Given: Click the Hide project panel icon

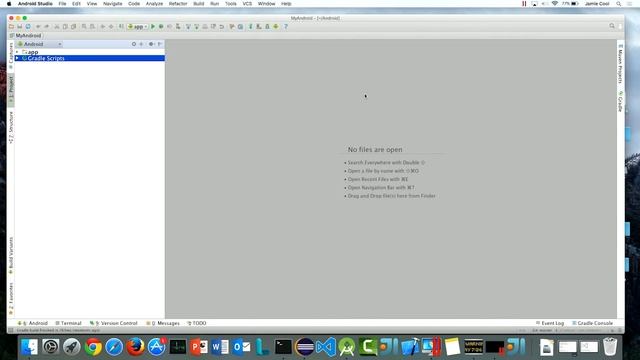Looking at the screenshot, I should click(160, 44).
